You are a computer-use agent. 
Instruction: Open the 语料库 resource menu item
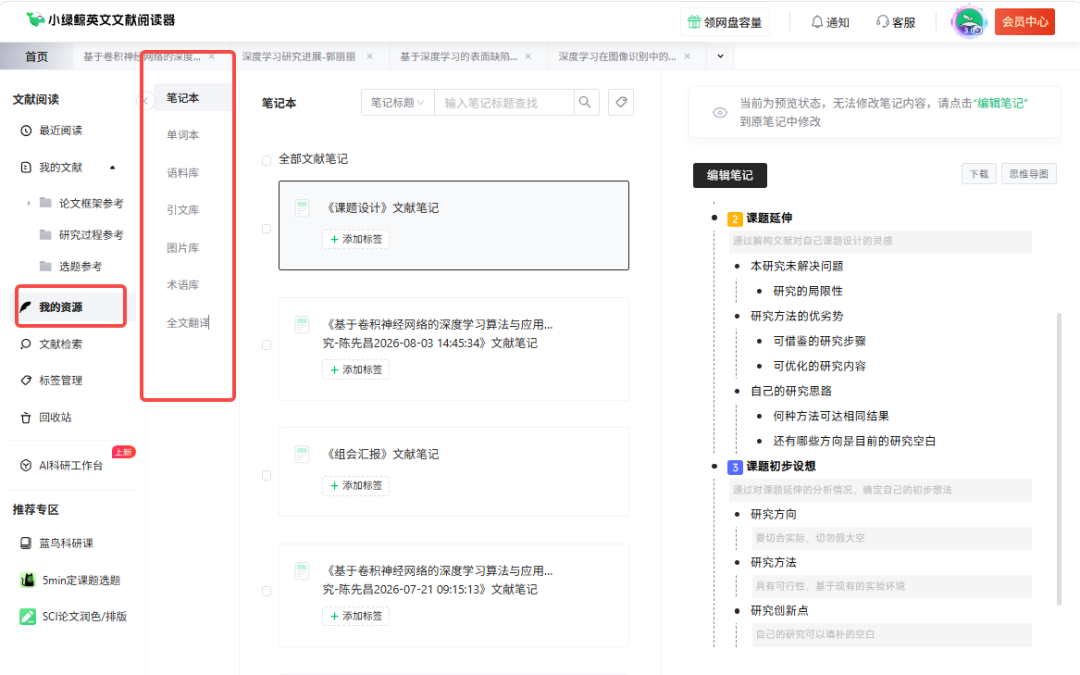(x=183, y=173)
